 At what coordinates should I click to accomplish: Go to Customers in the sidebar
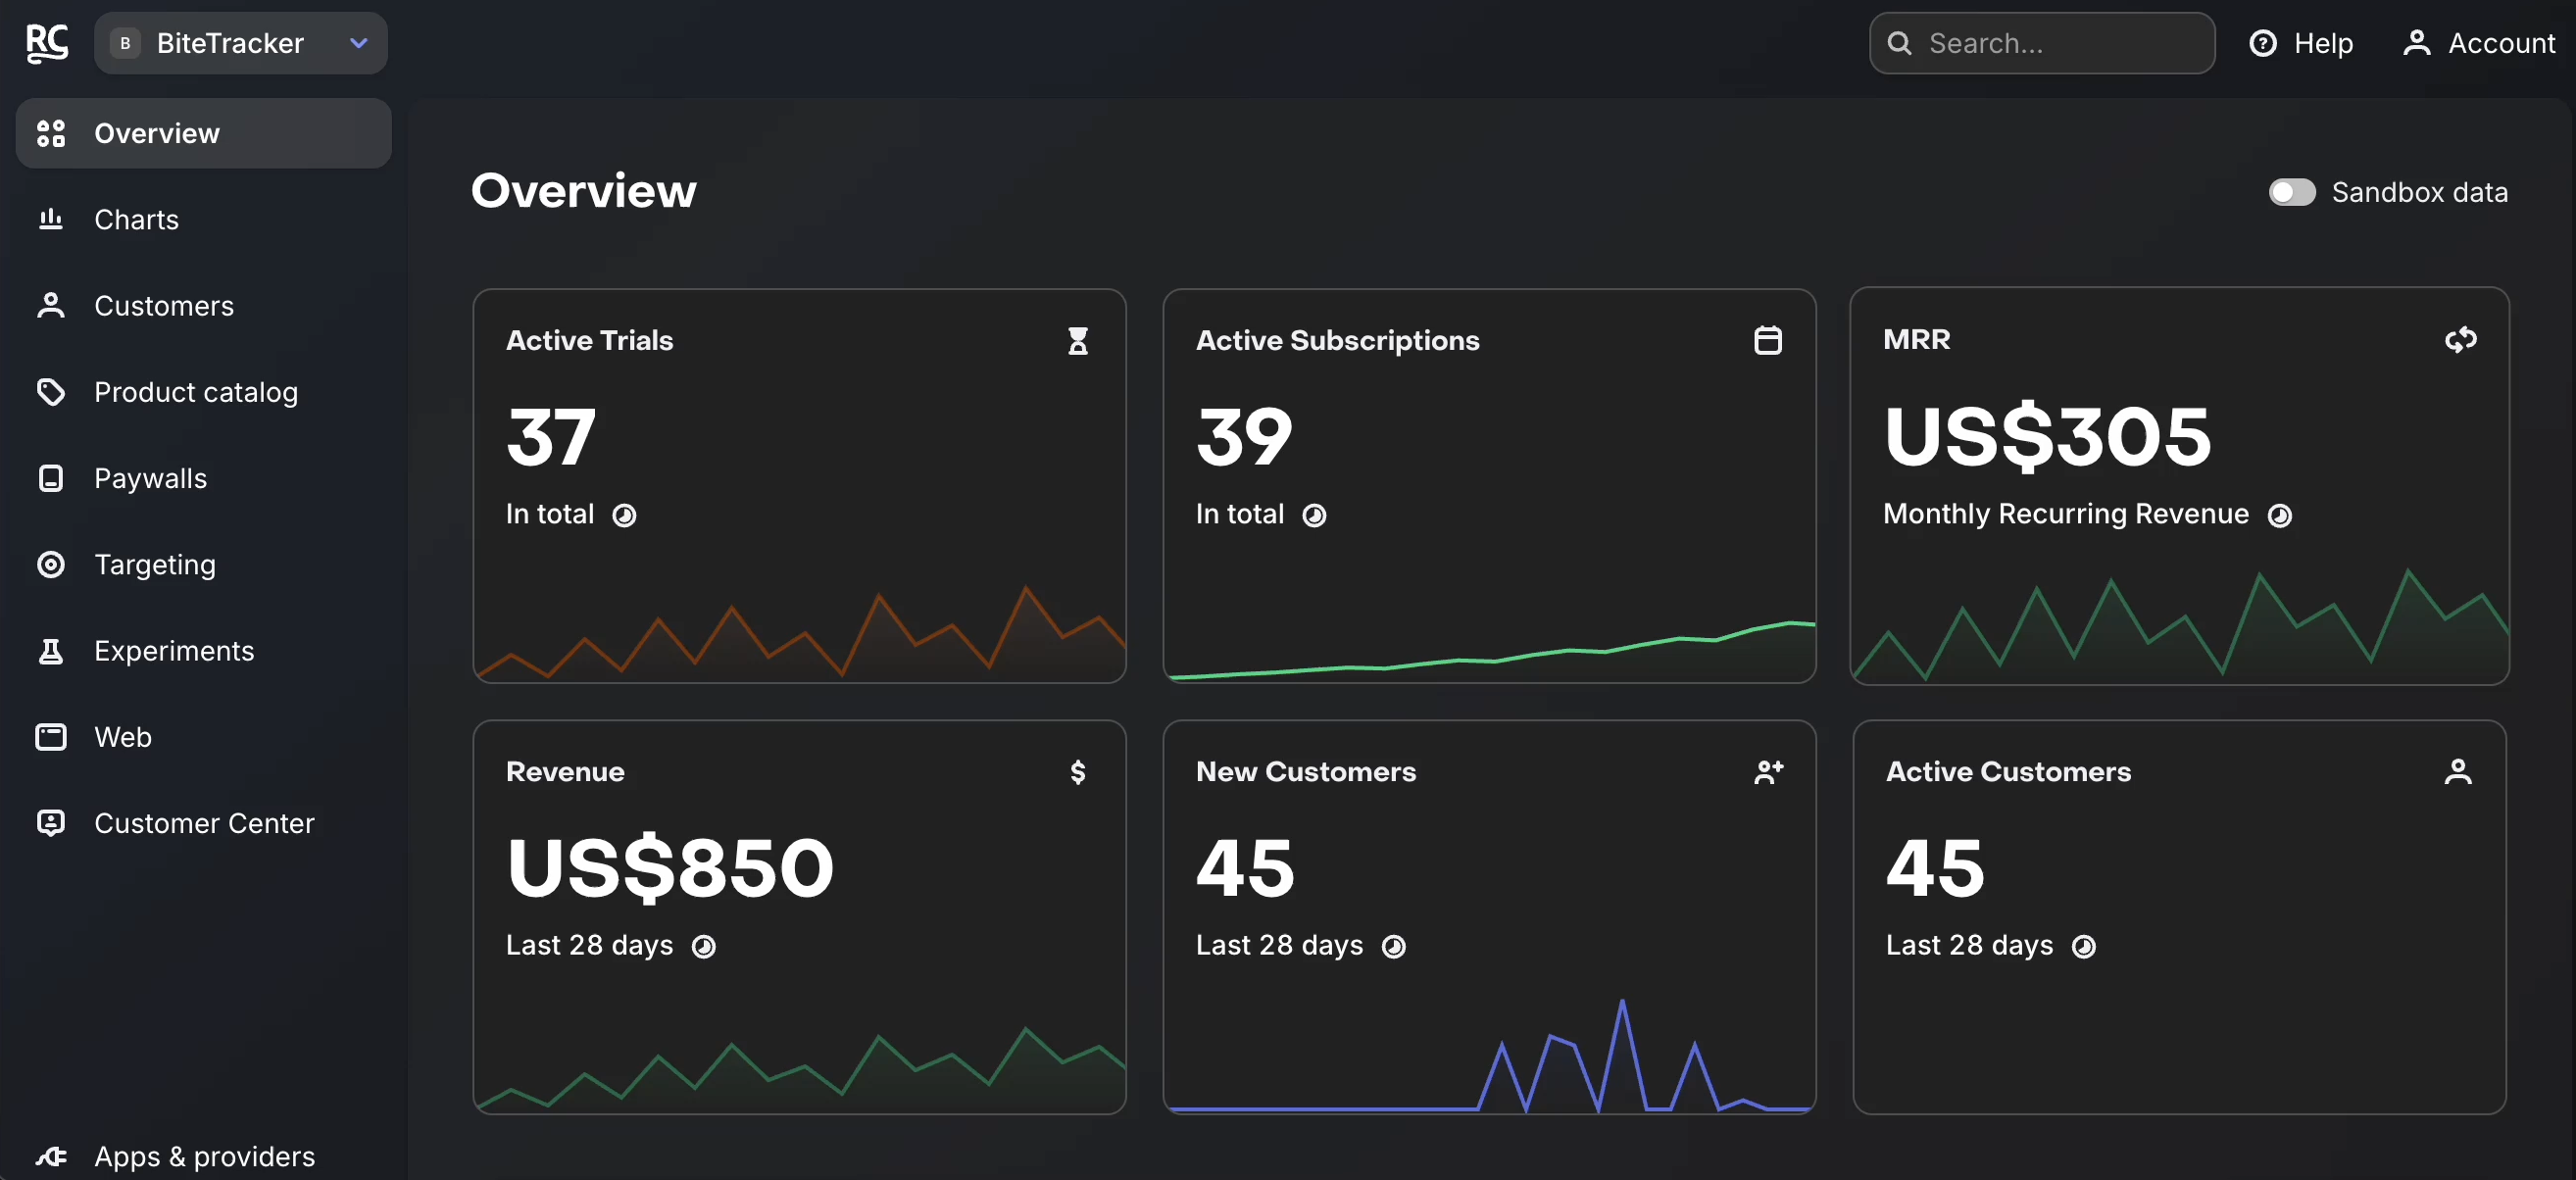pyautogui.click(x=163, y=306)
